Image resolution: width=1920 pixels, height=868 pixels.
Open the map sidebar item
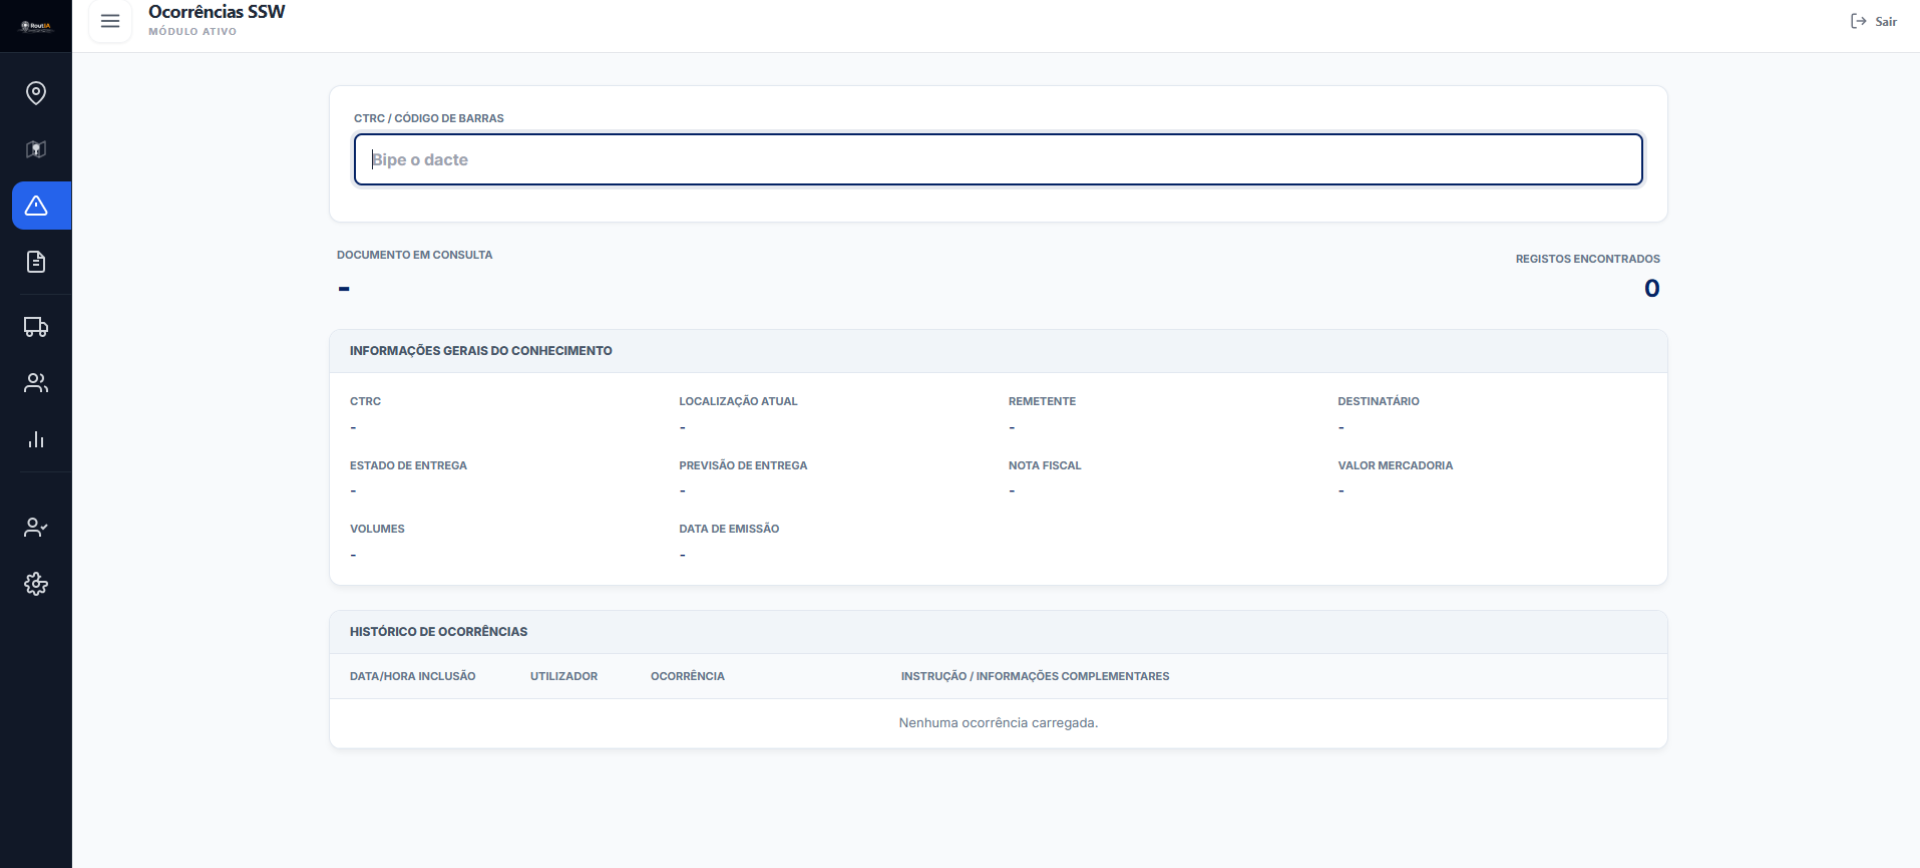coord(36,149)
